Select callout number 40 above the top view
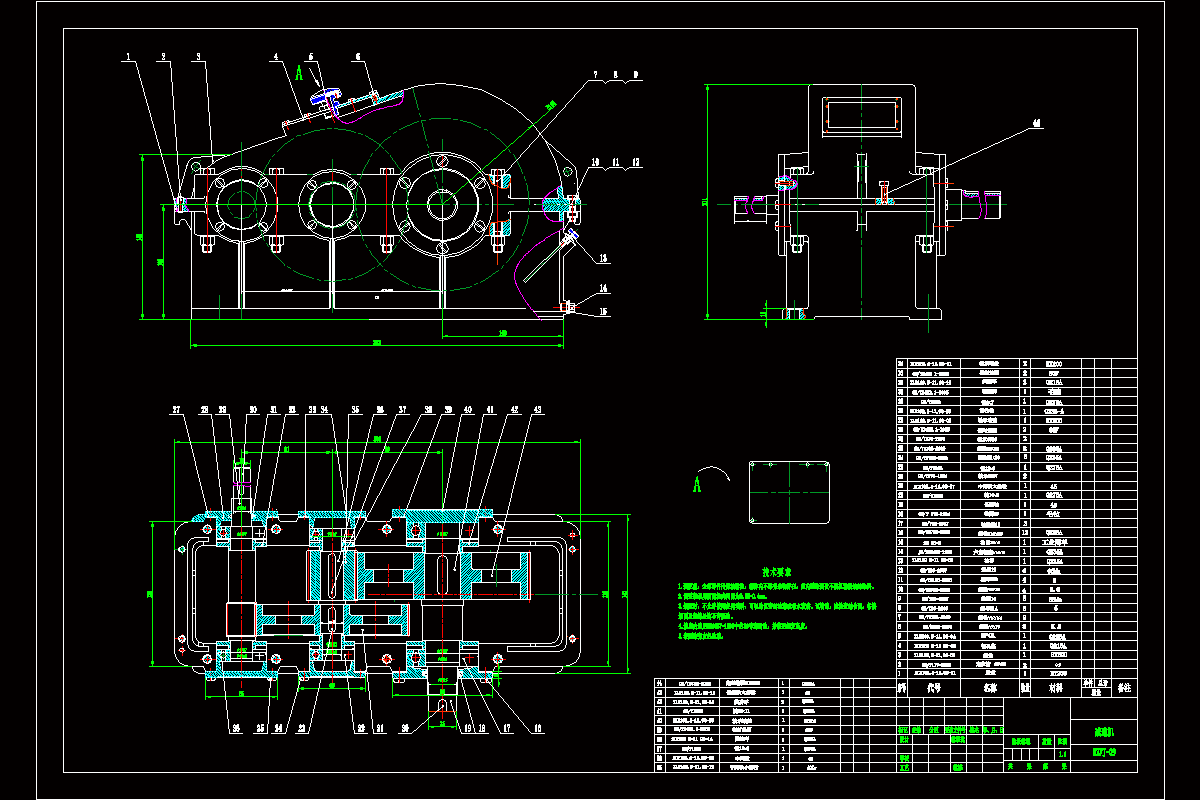The image size is (1200, 800). (469, 410)
